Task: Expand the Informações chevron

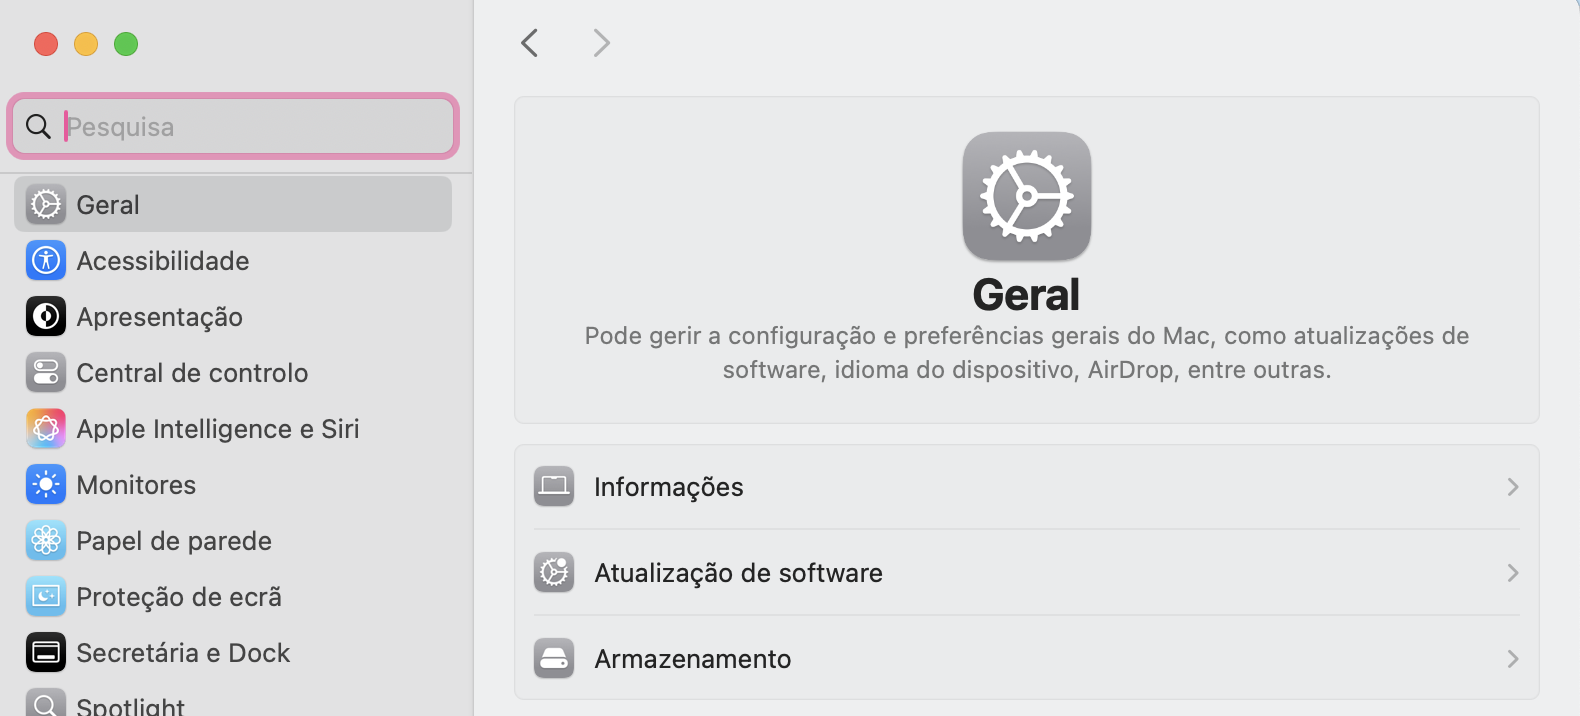Action: [1513, 487]
